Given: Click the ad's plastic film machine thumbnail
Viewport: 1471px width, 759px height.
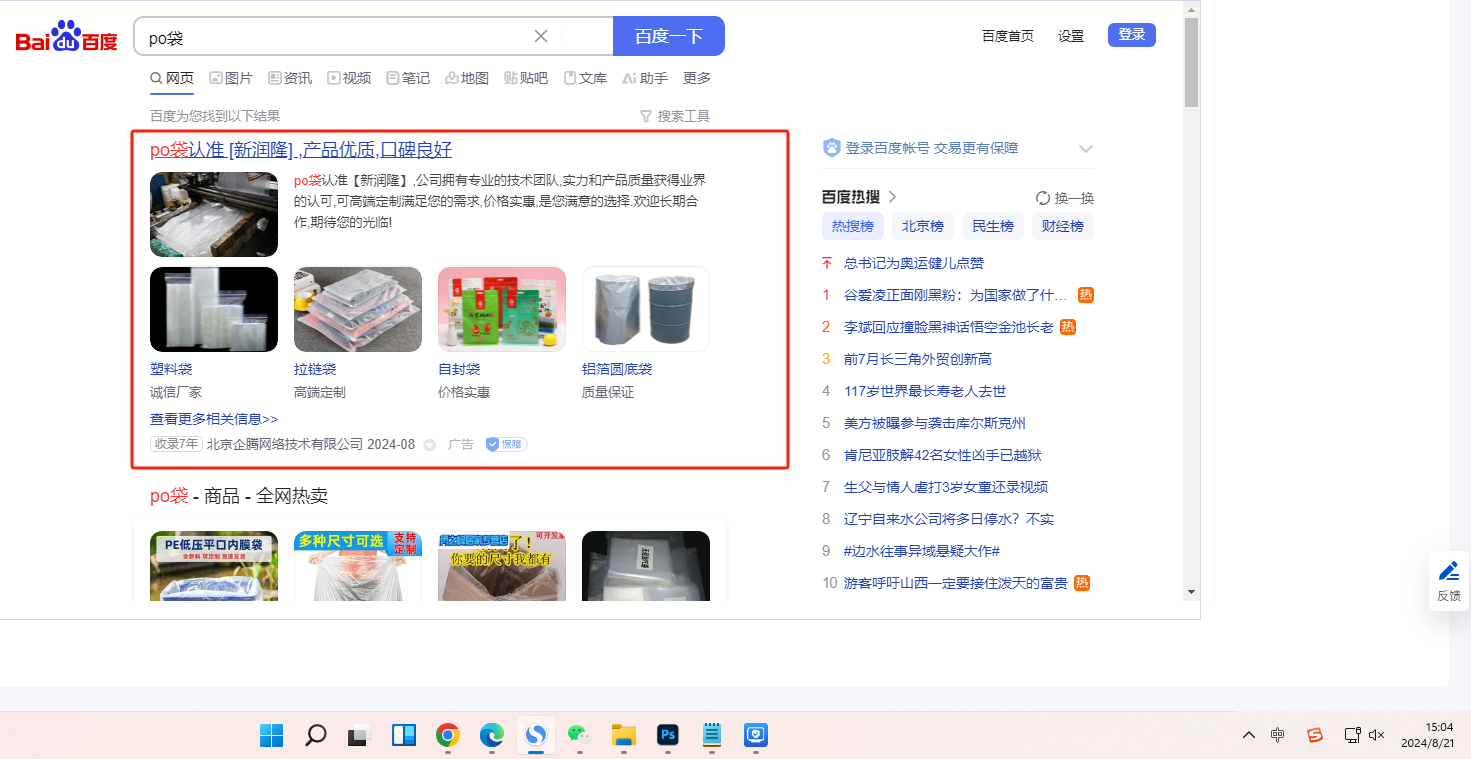Looking at the screenshot, I should [x=214, y=214].
